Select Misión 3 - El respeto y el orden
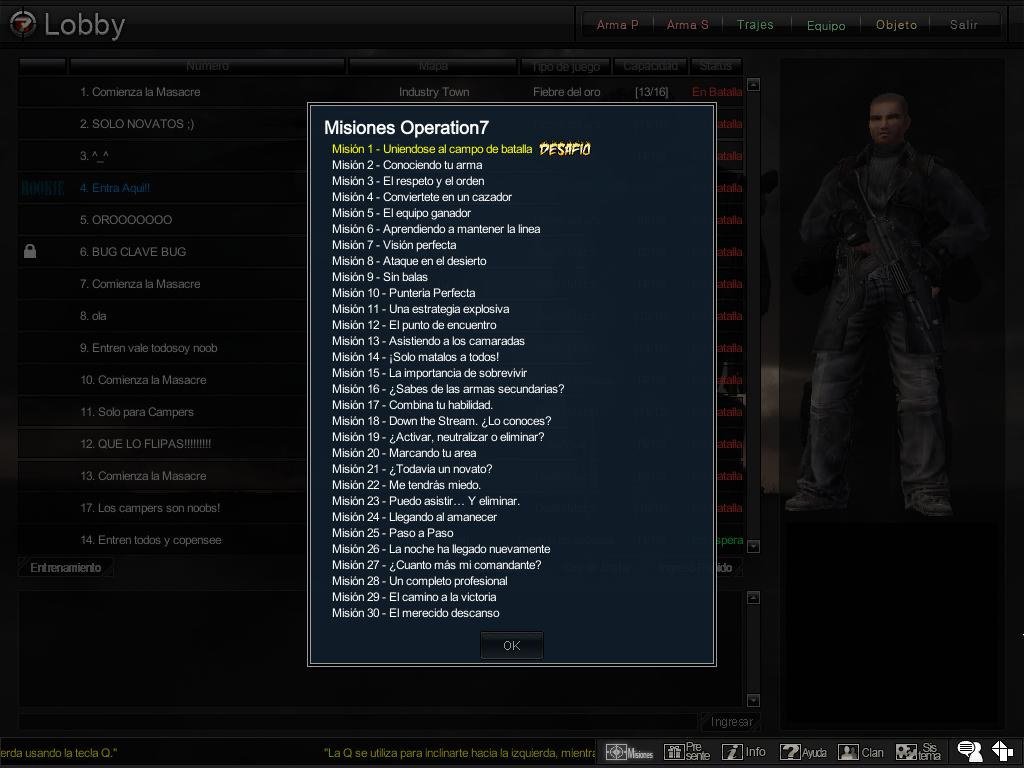The width and height of the screenshot is (1024, 768). (x=408, y=181)
